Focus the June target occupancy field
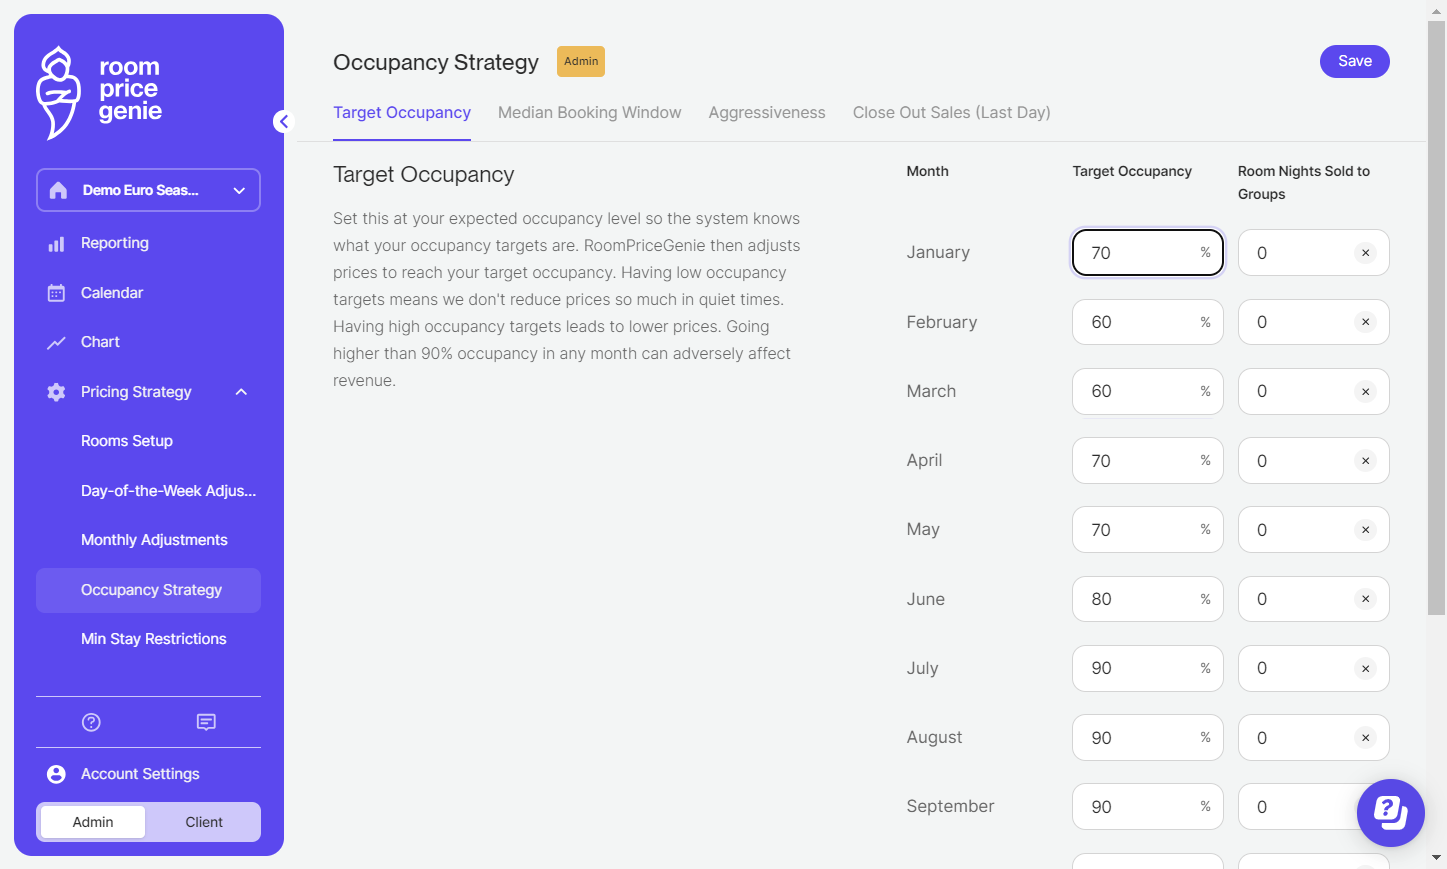Screen dimensions: 1447x869 pos(1147,599)
